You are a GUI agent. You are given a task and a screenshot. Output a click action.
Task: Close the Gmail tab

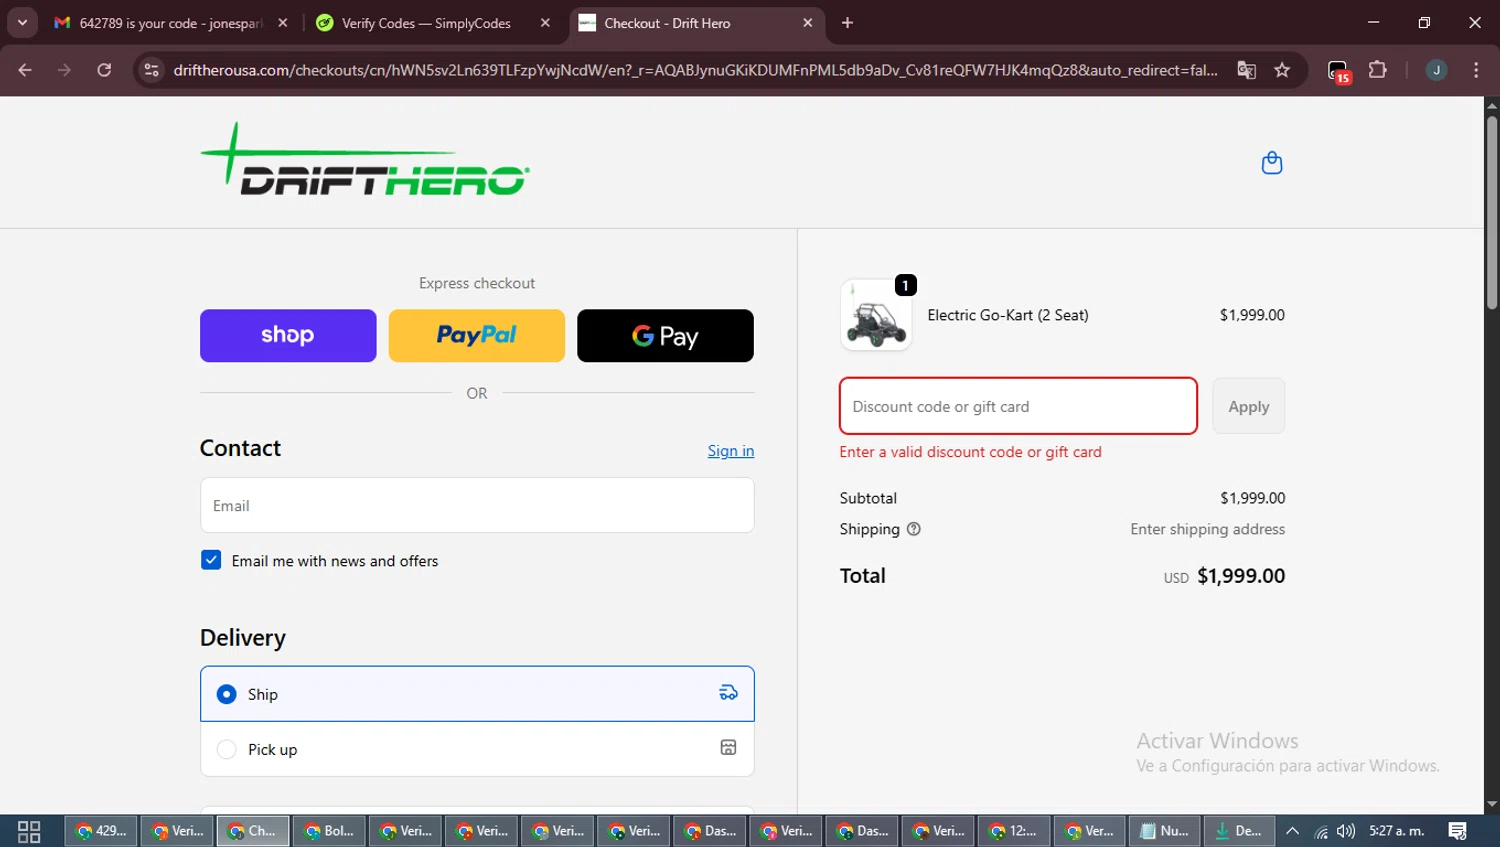coord(283,23)
